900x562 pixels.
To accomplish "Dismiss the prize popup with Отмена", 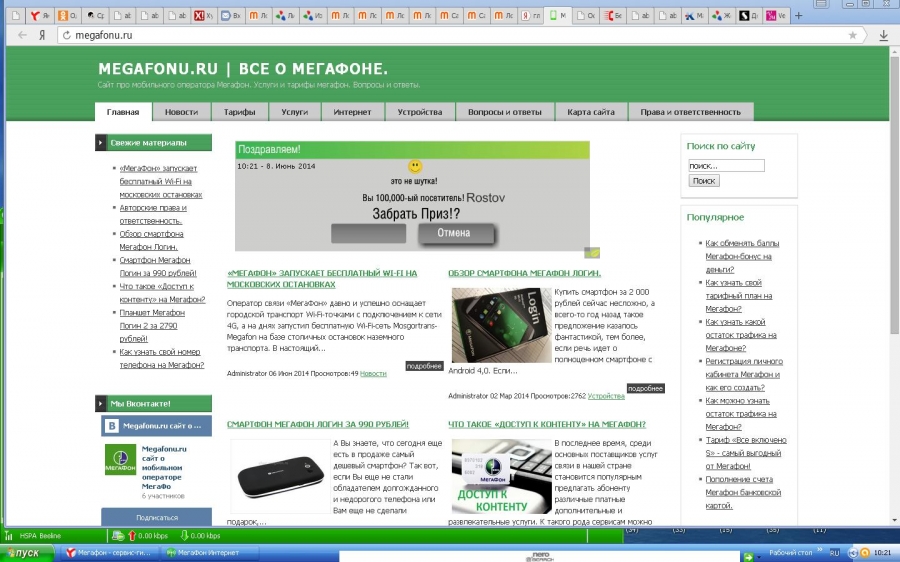I will pyautogui.click(x=456, y=233).
